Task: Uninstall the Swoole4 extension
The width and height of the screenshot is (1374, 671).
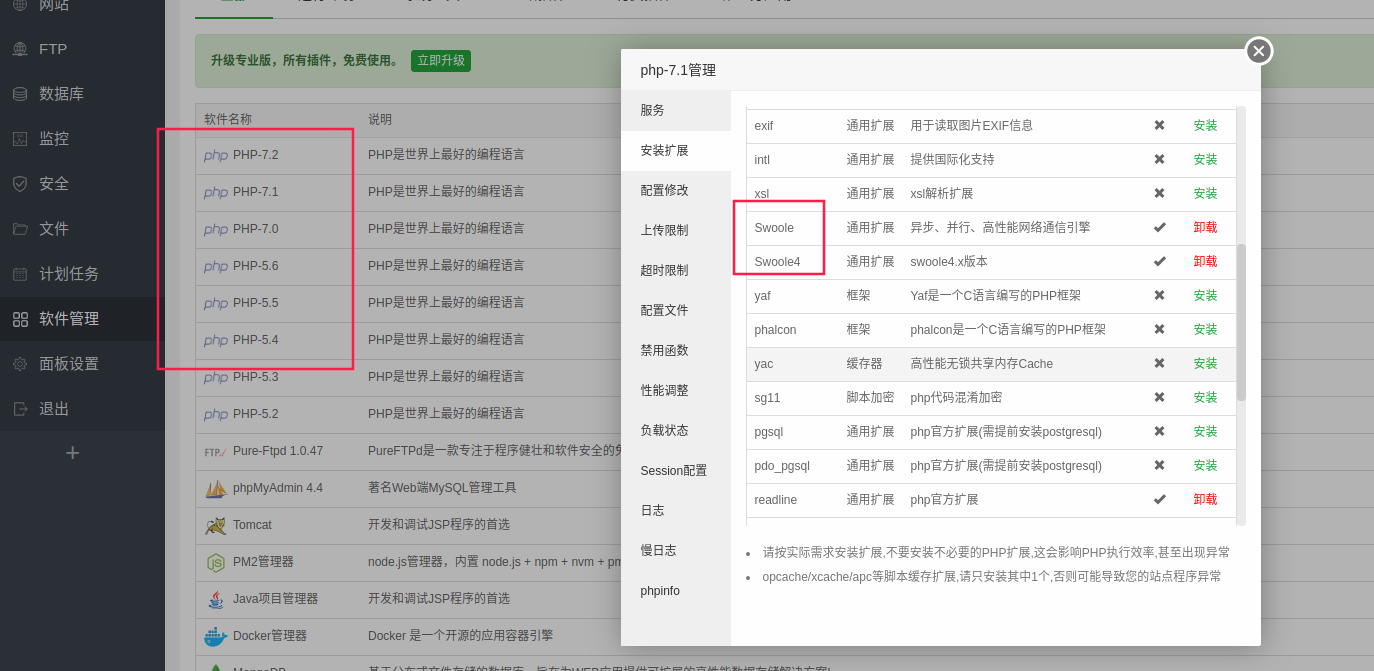Action: click(1205, 262)
